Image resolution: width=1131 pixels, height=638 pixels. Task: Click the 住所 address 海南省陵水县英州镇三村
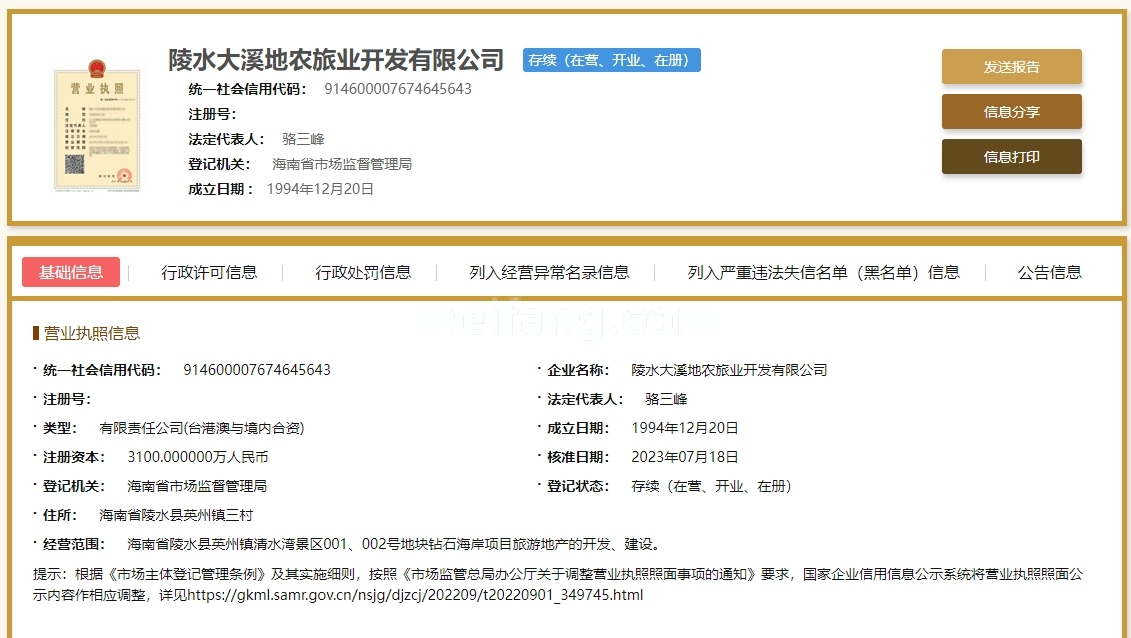(176, 516)
